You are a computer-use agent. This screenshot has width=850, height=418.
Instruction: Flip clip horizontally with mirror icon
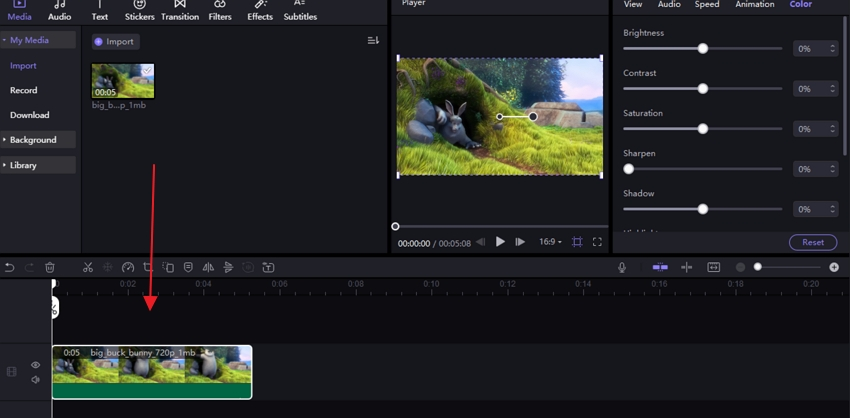pyautogui.click(x=208, y=267)
